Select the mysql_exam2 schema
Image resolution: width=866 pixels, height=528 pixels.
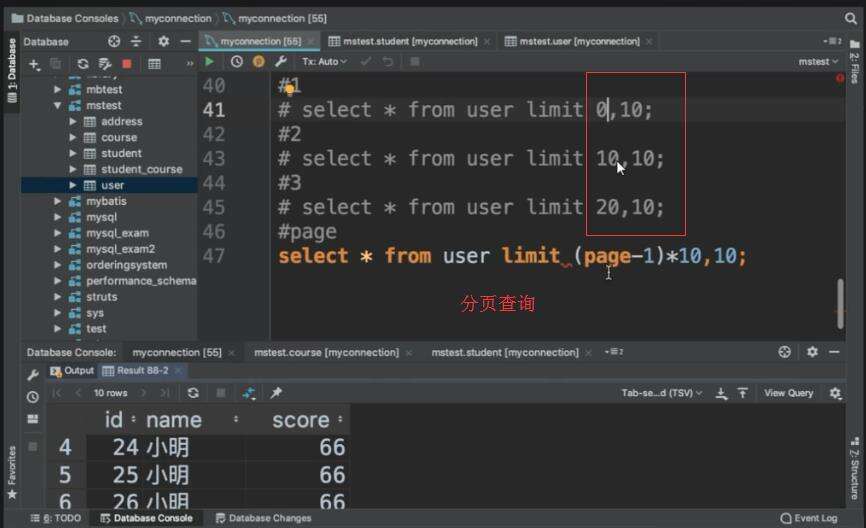coord(120,250)
